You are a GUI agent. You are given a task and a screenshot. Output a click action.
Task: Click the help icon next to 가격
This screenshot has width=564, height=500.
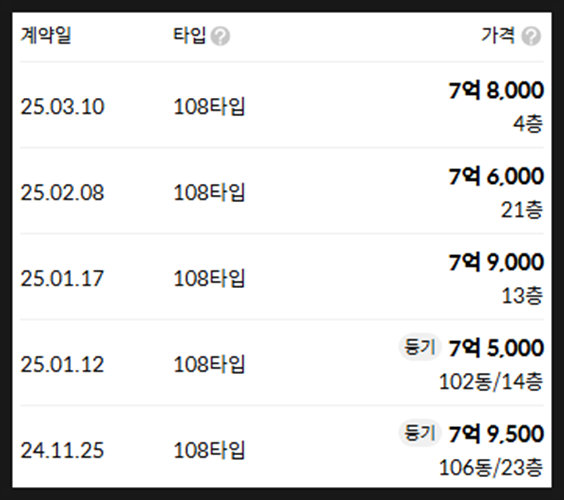531,36
